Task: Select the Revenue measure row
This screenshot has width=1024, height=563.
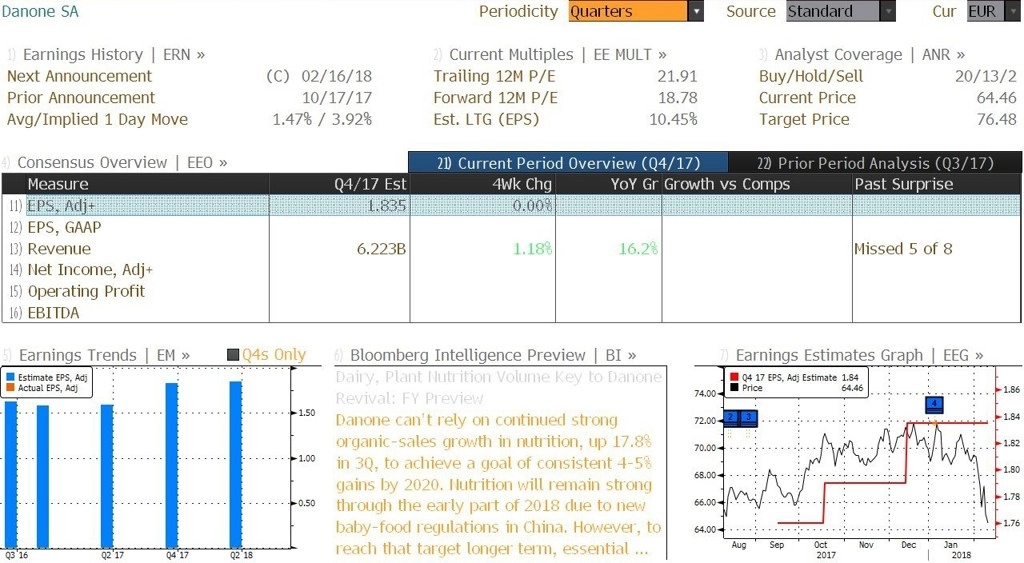Action: click(511, 249)
